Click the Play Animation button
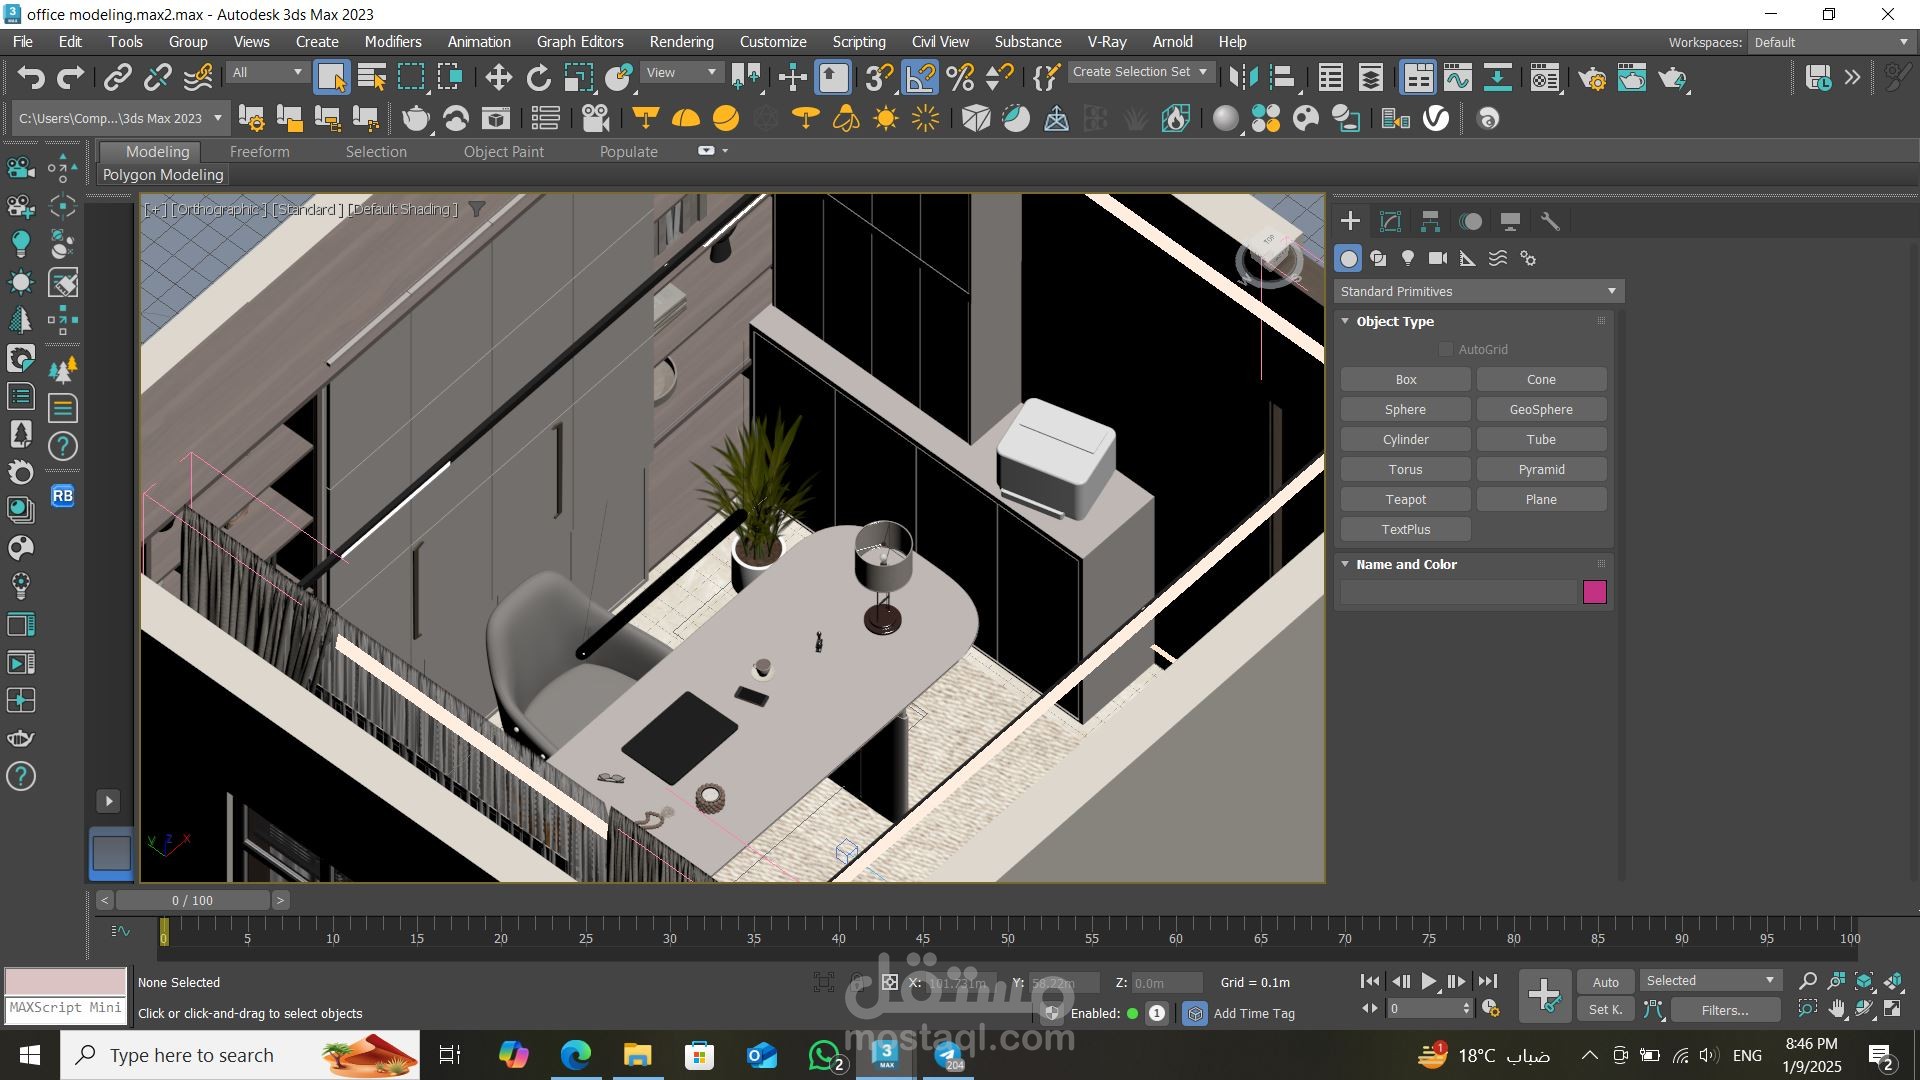 1428,982
